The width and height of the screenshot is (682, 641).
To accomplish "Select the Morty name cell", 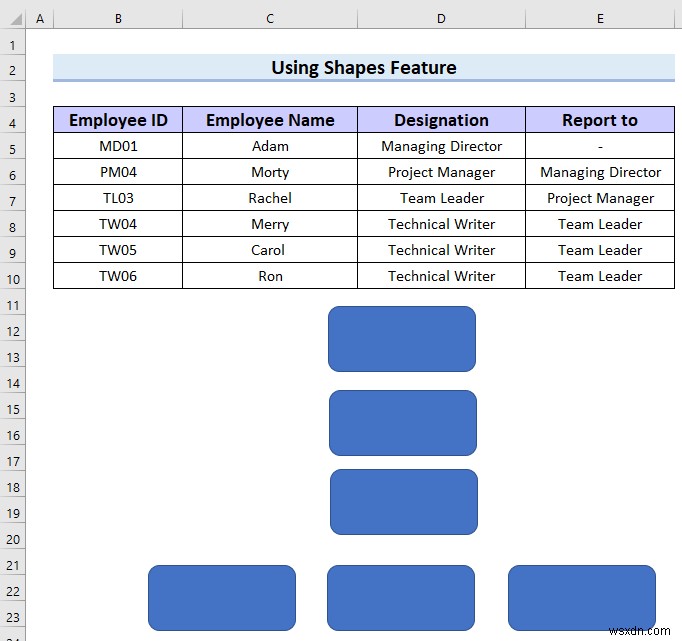I will pyautogui.click(x=270, y=172).
